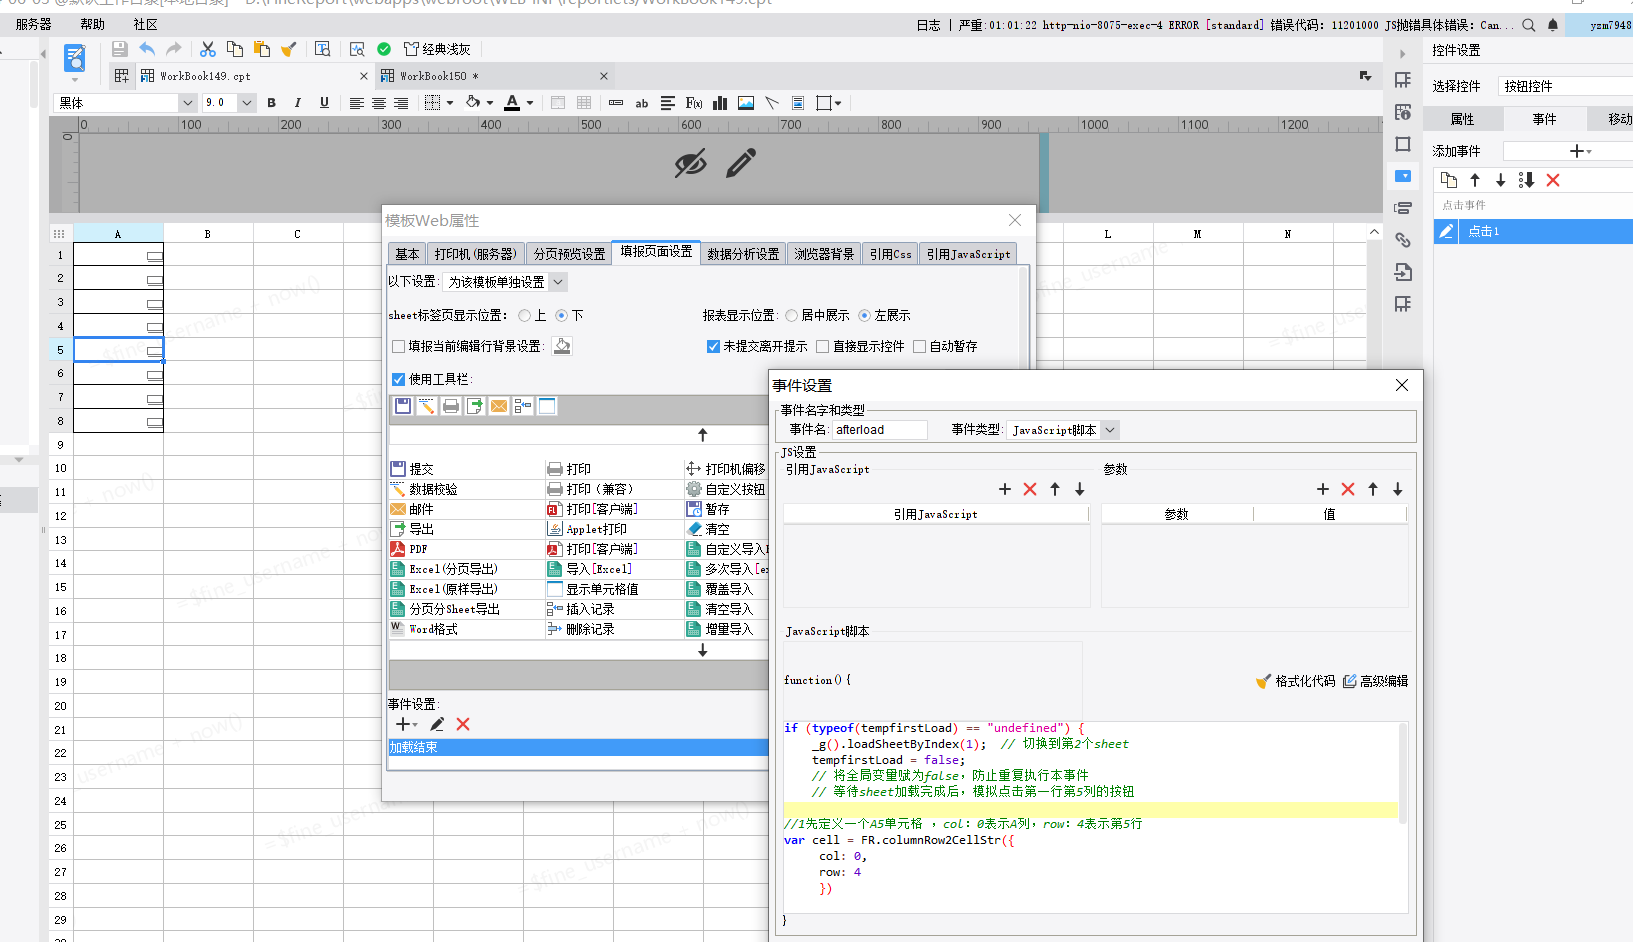The width and height of the screenshot is (1633, 942).
Task: Expand the collapsed right panel arrow
Action: point(1402,54)
